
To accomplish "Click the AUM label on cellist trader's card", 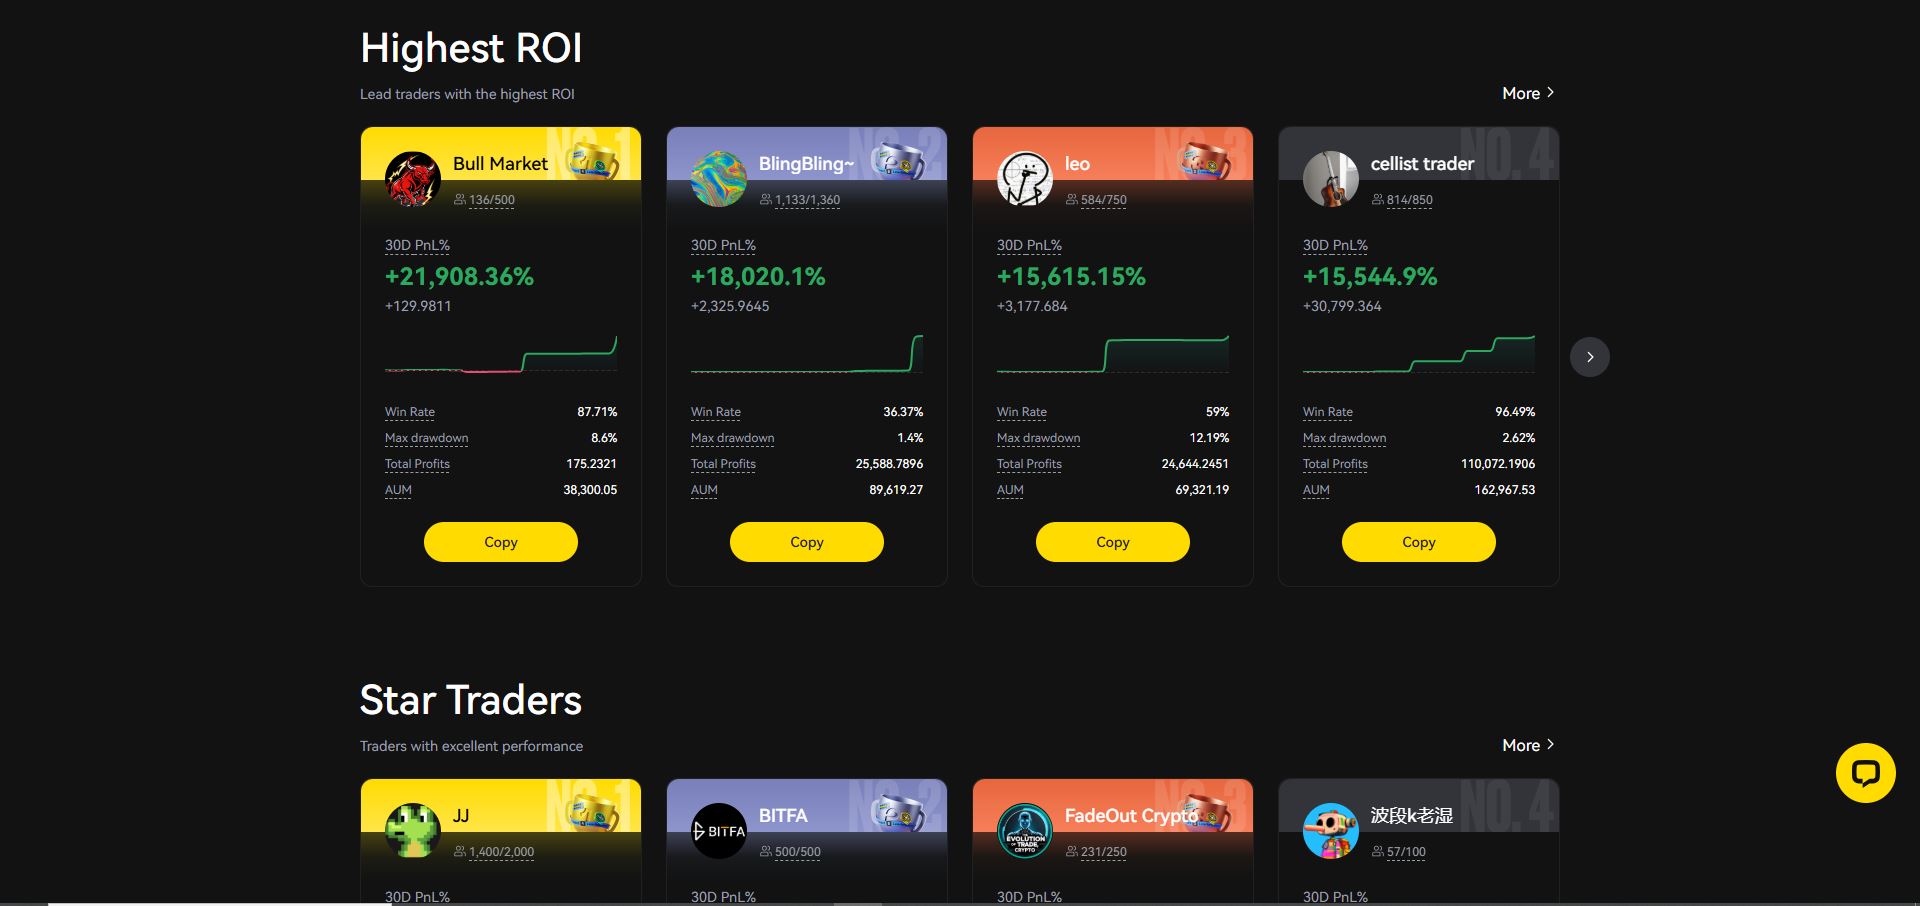I will tap(1315, 490).
